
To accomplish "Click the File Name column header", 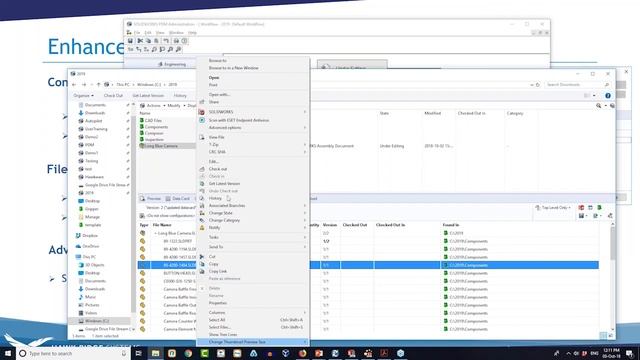I will pos(162,225).
